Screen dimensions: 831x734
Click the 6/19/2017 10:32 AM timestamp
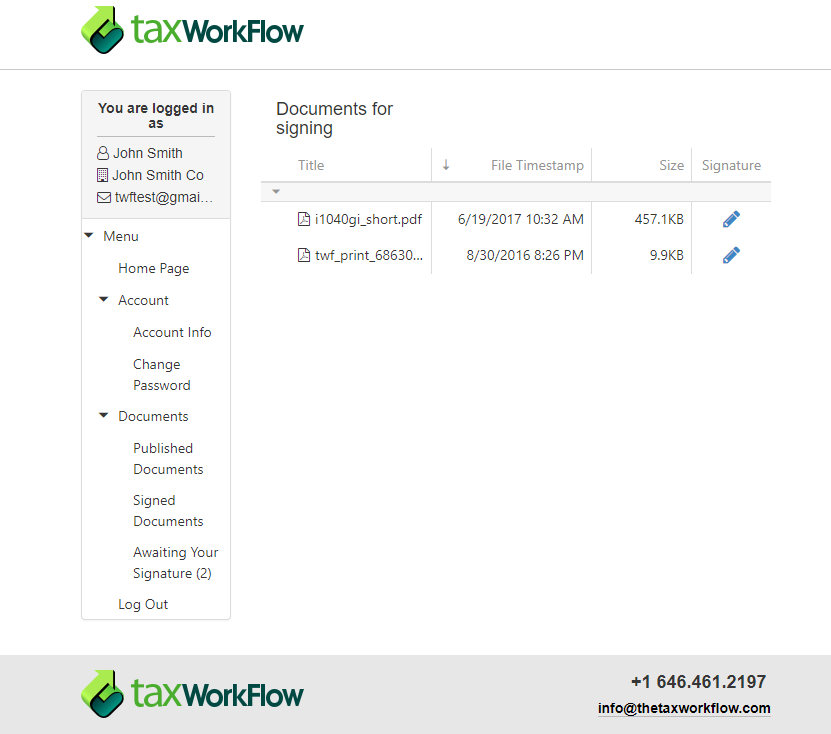click(520, 219)
